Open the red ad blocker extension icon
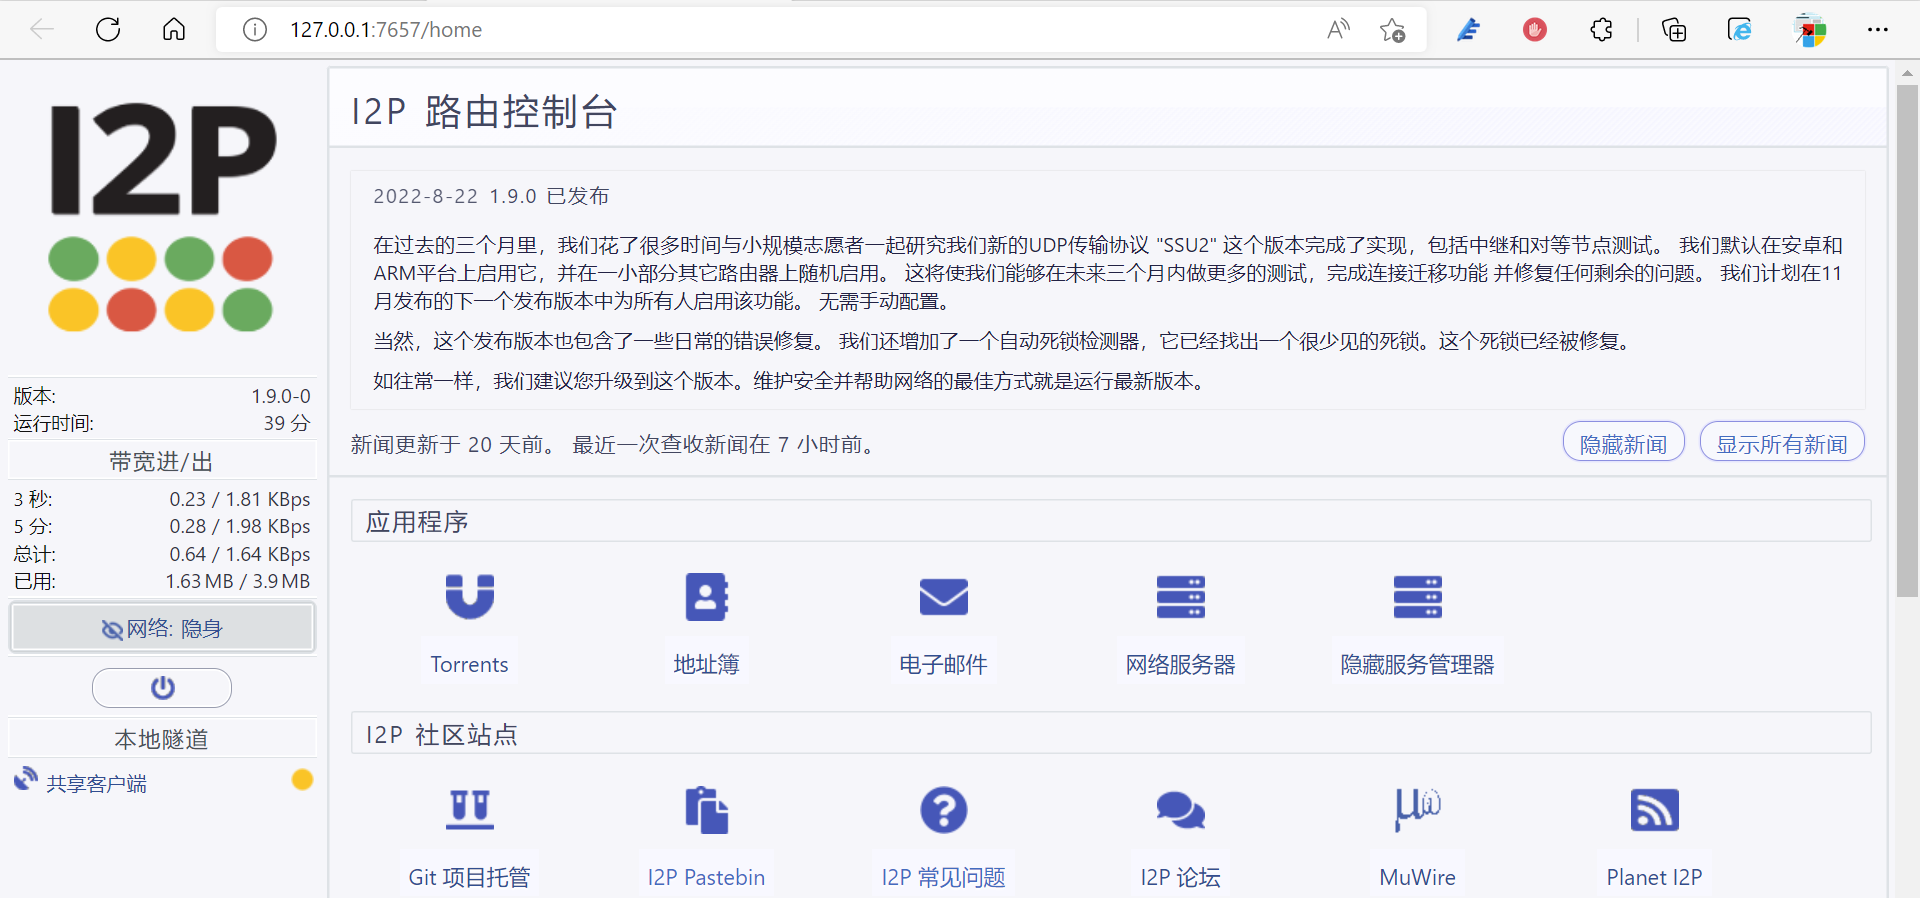Image resolution: width=1920 pixels, height=898 pixels. (1535, 30)
